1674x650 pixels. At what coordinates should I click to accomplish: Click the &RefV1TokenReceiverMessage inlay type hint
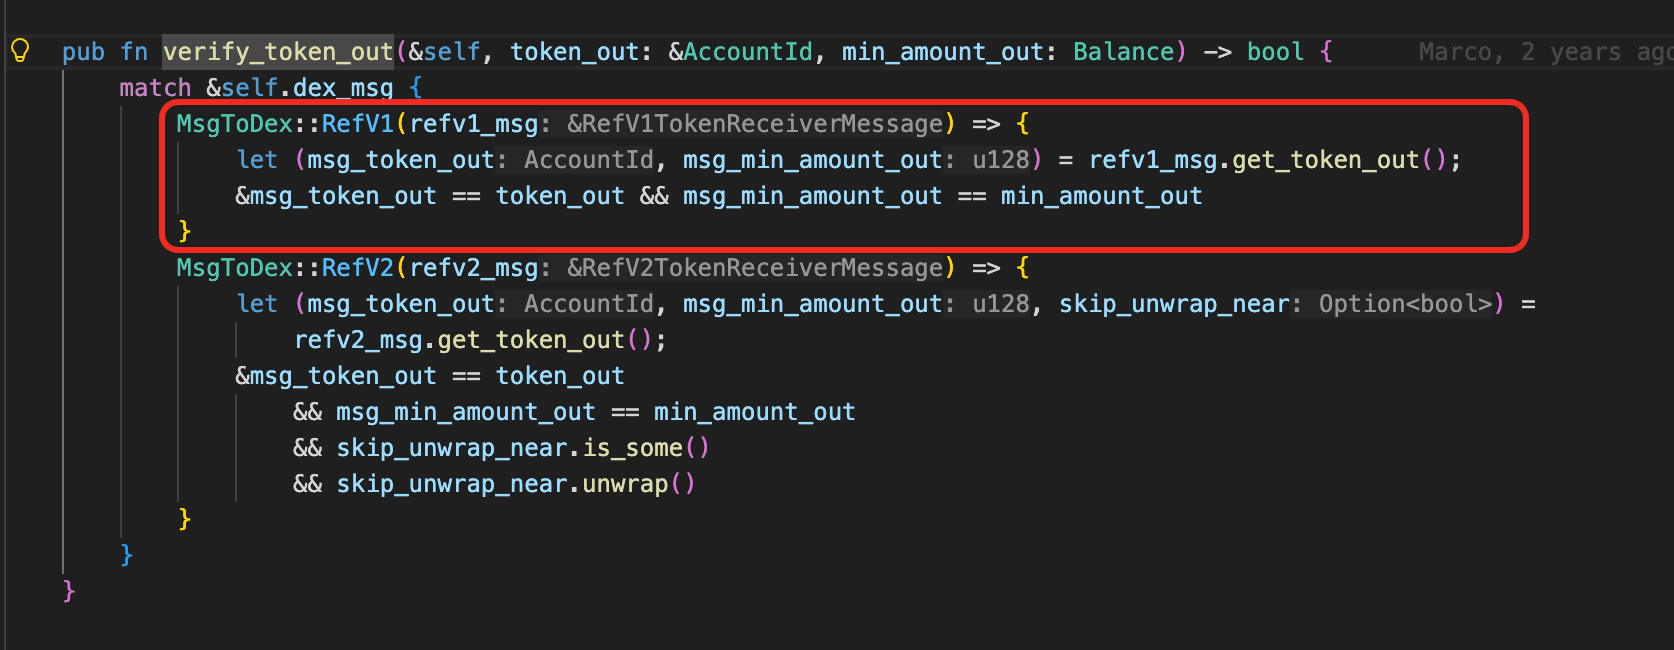click(755, 124)
